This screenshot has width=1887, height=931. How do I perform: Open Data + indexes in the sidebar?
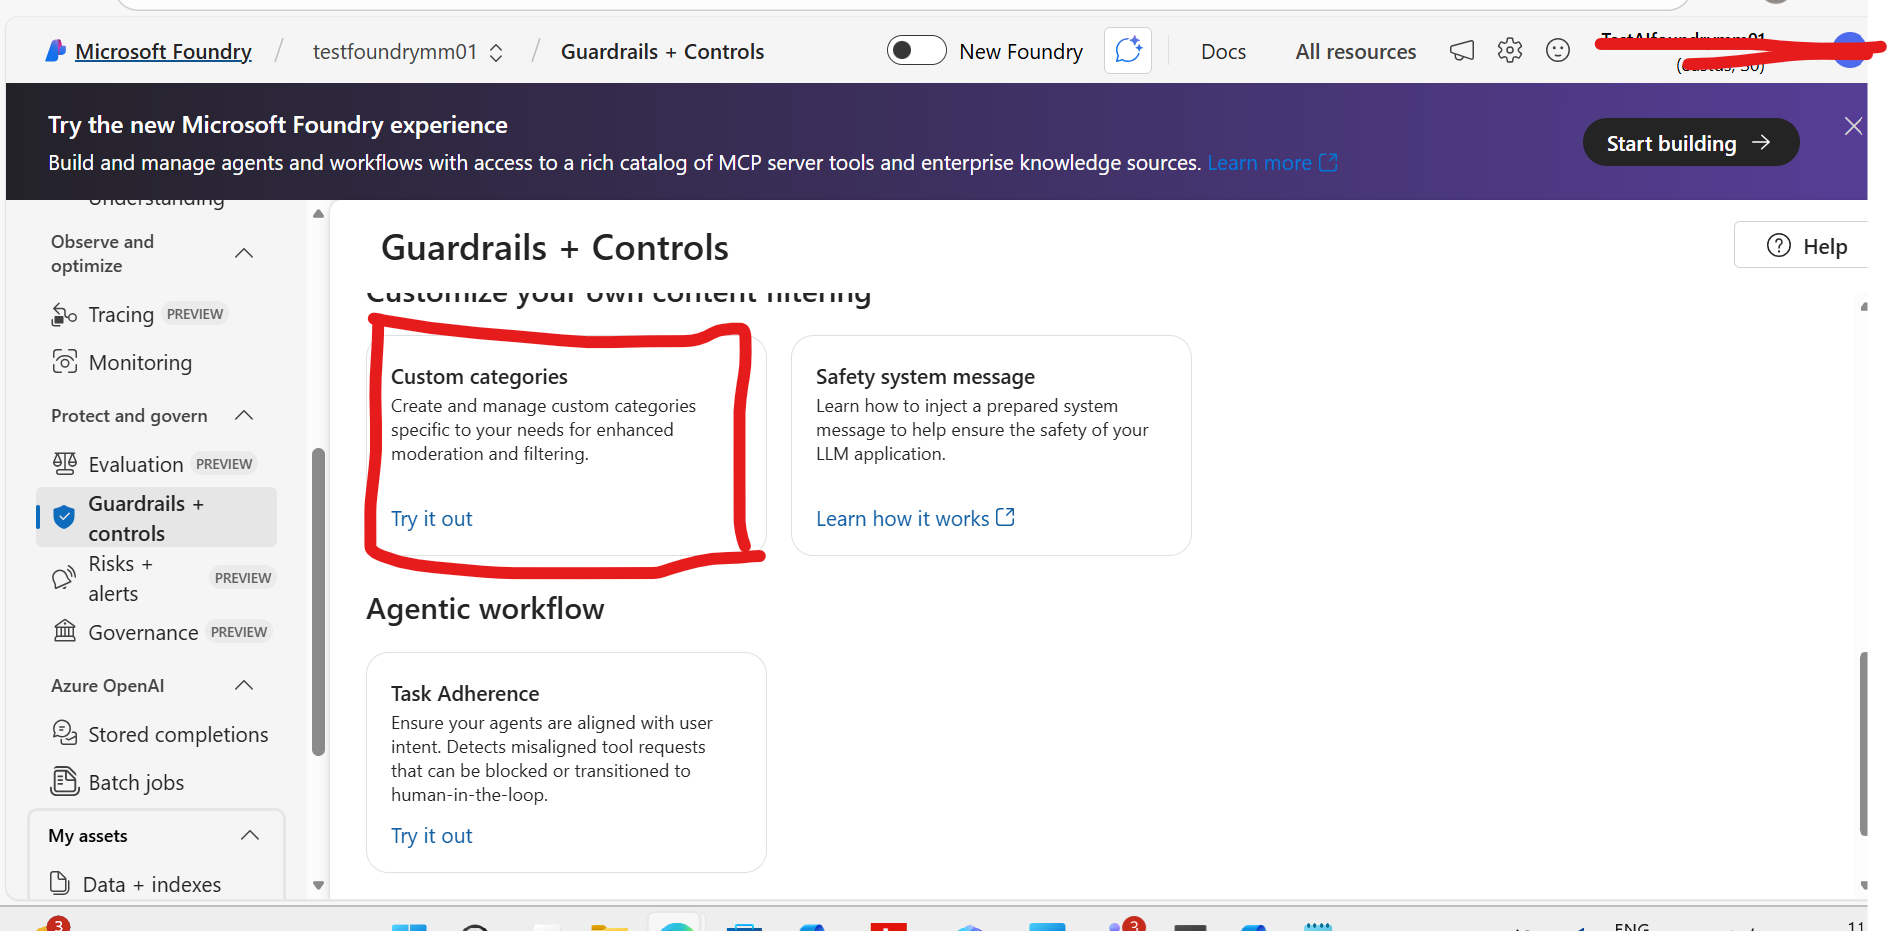(x=136, y=884)
